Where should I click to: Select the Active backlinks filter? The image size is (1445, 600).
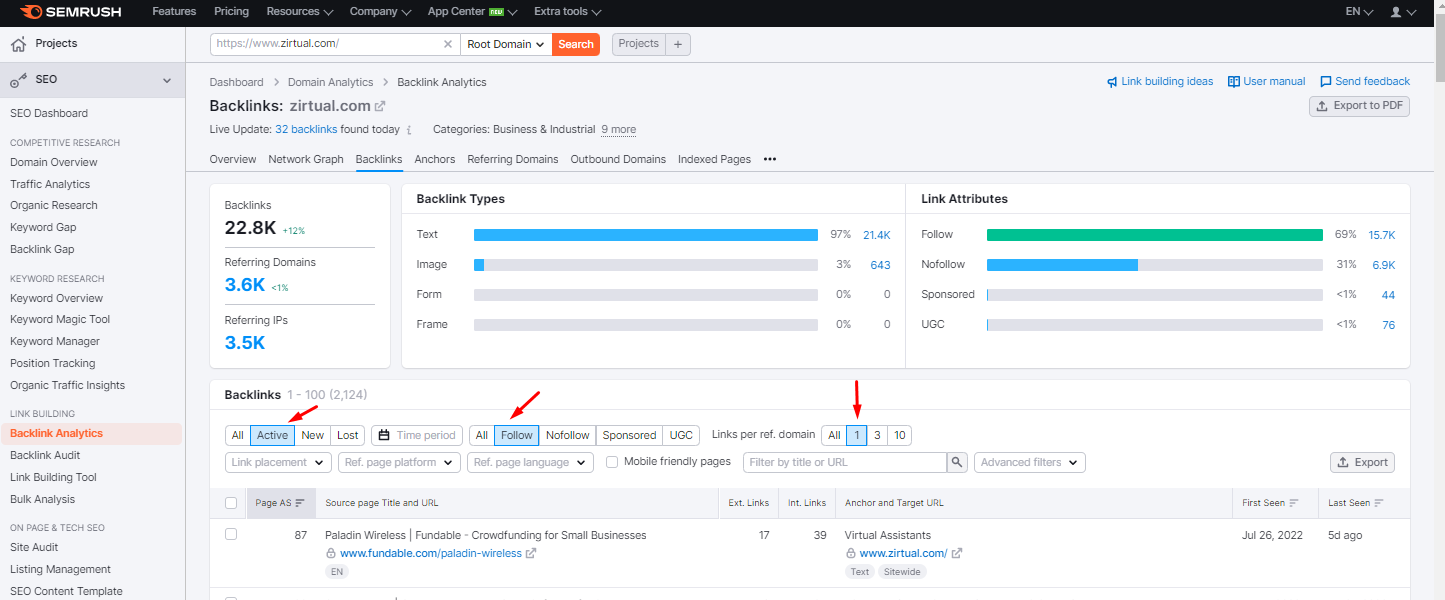[x=272, y=435]
